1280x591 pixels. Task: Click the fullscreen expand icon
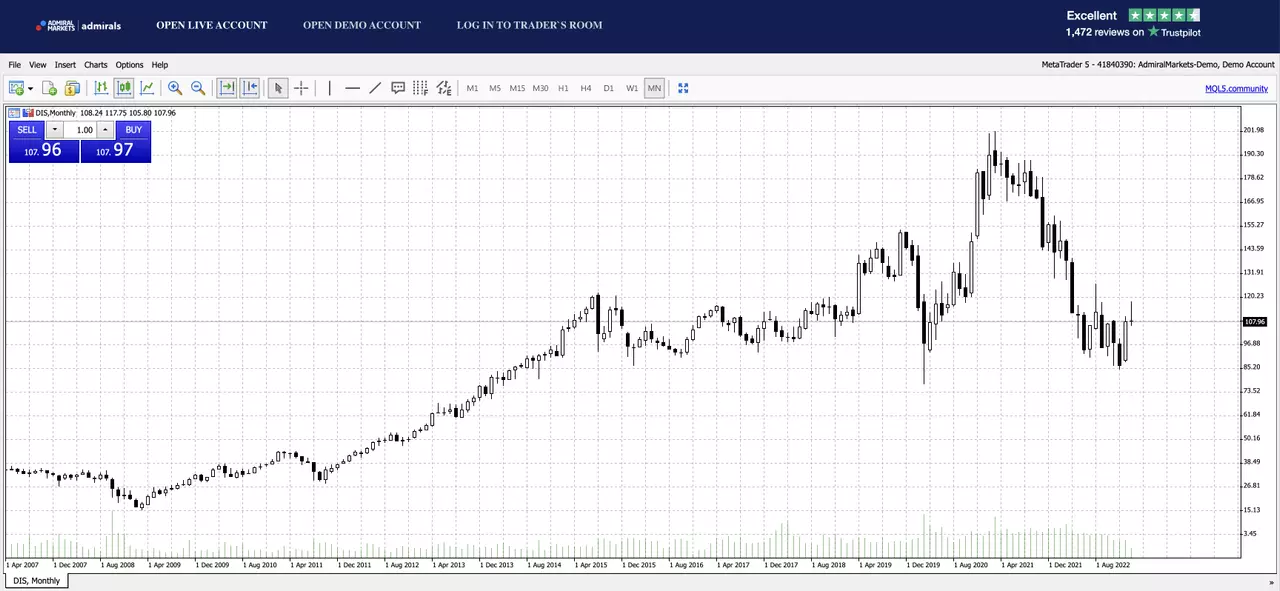pyautogui.click(x=683, y=88)
